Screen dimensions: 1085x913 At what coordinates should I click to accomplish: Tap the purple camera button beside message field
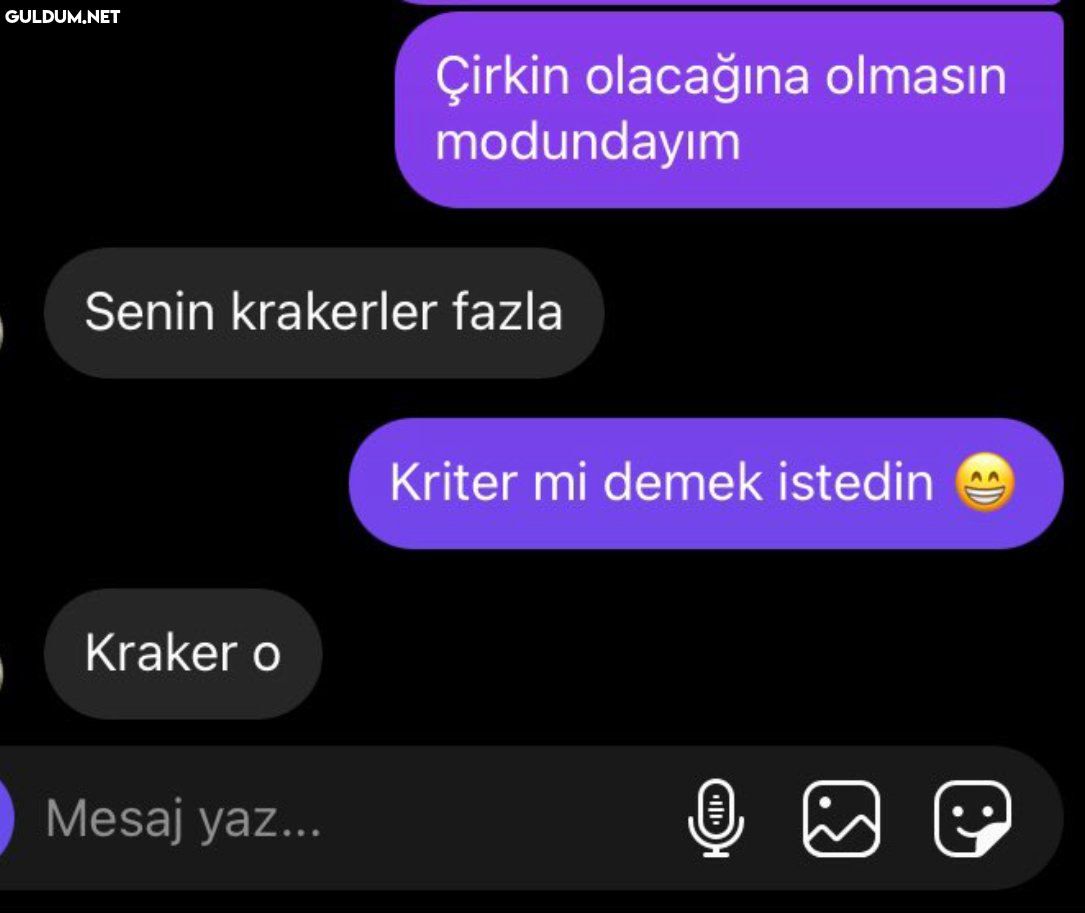[6, 818]
